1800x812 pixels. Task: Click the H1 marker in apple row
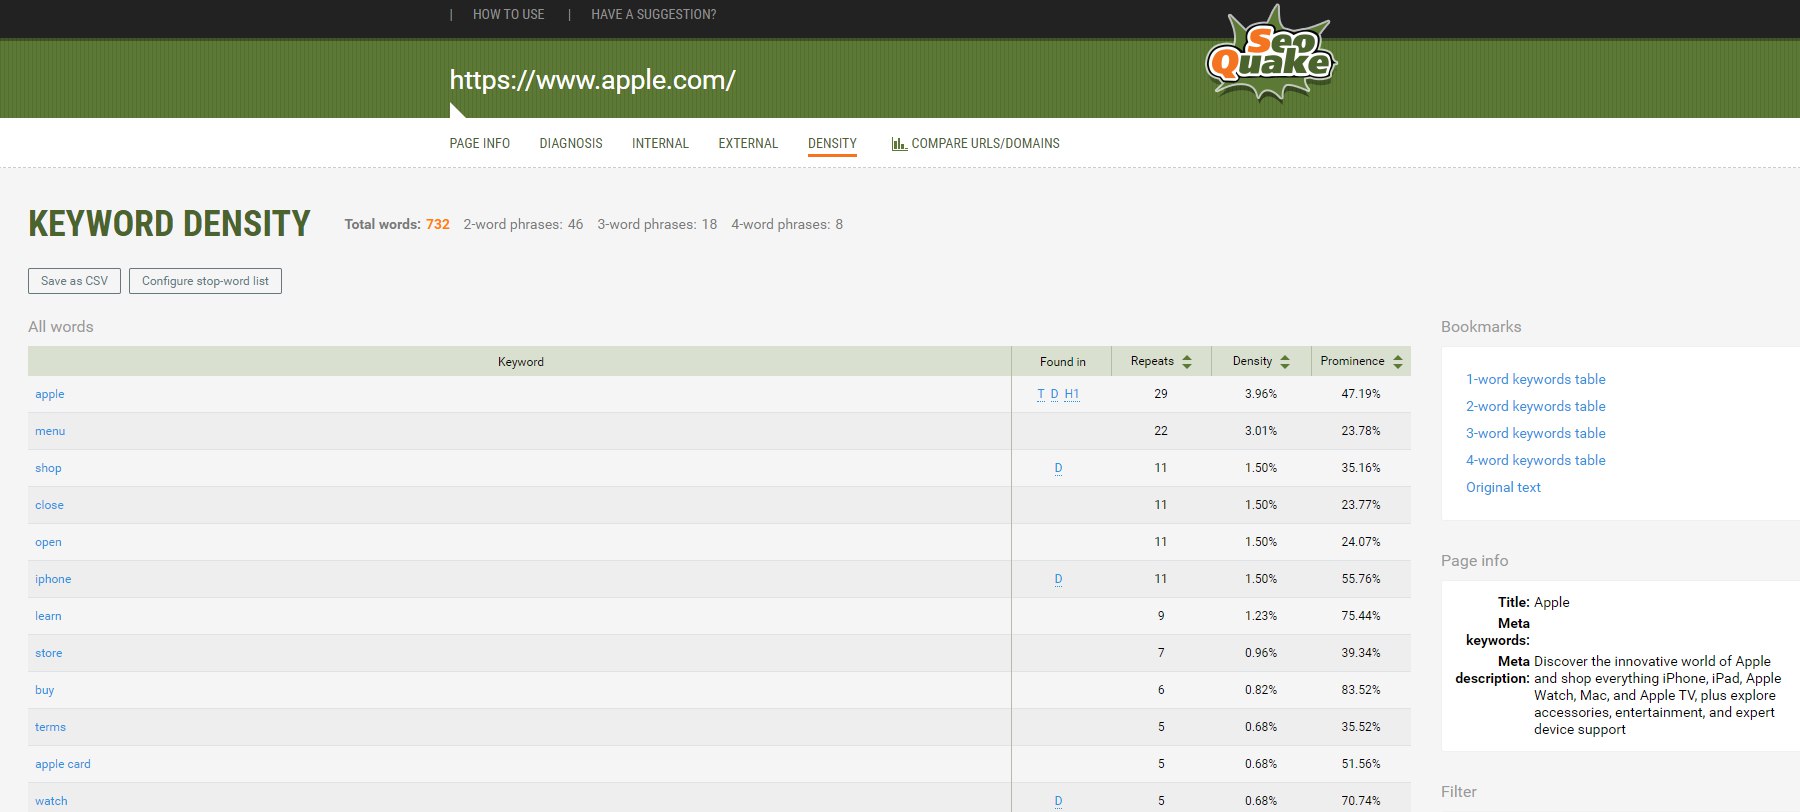point(1072,394)
